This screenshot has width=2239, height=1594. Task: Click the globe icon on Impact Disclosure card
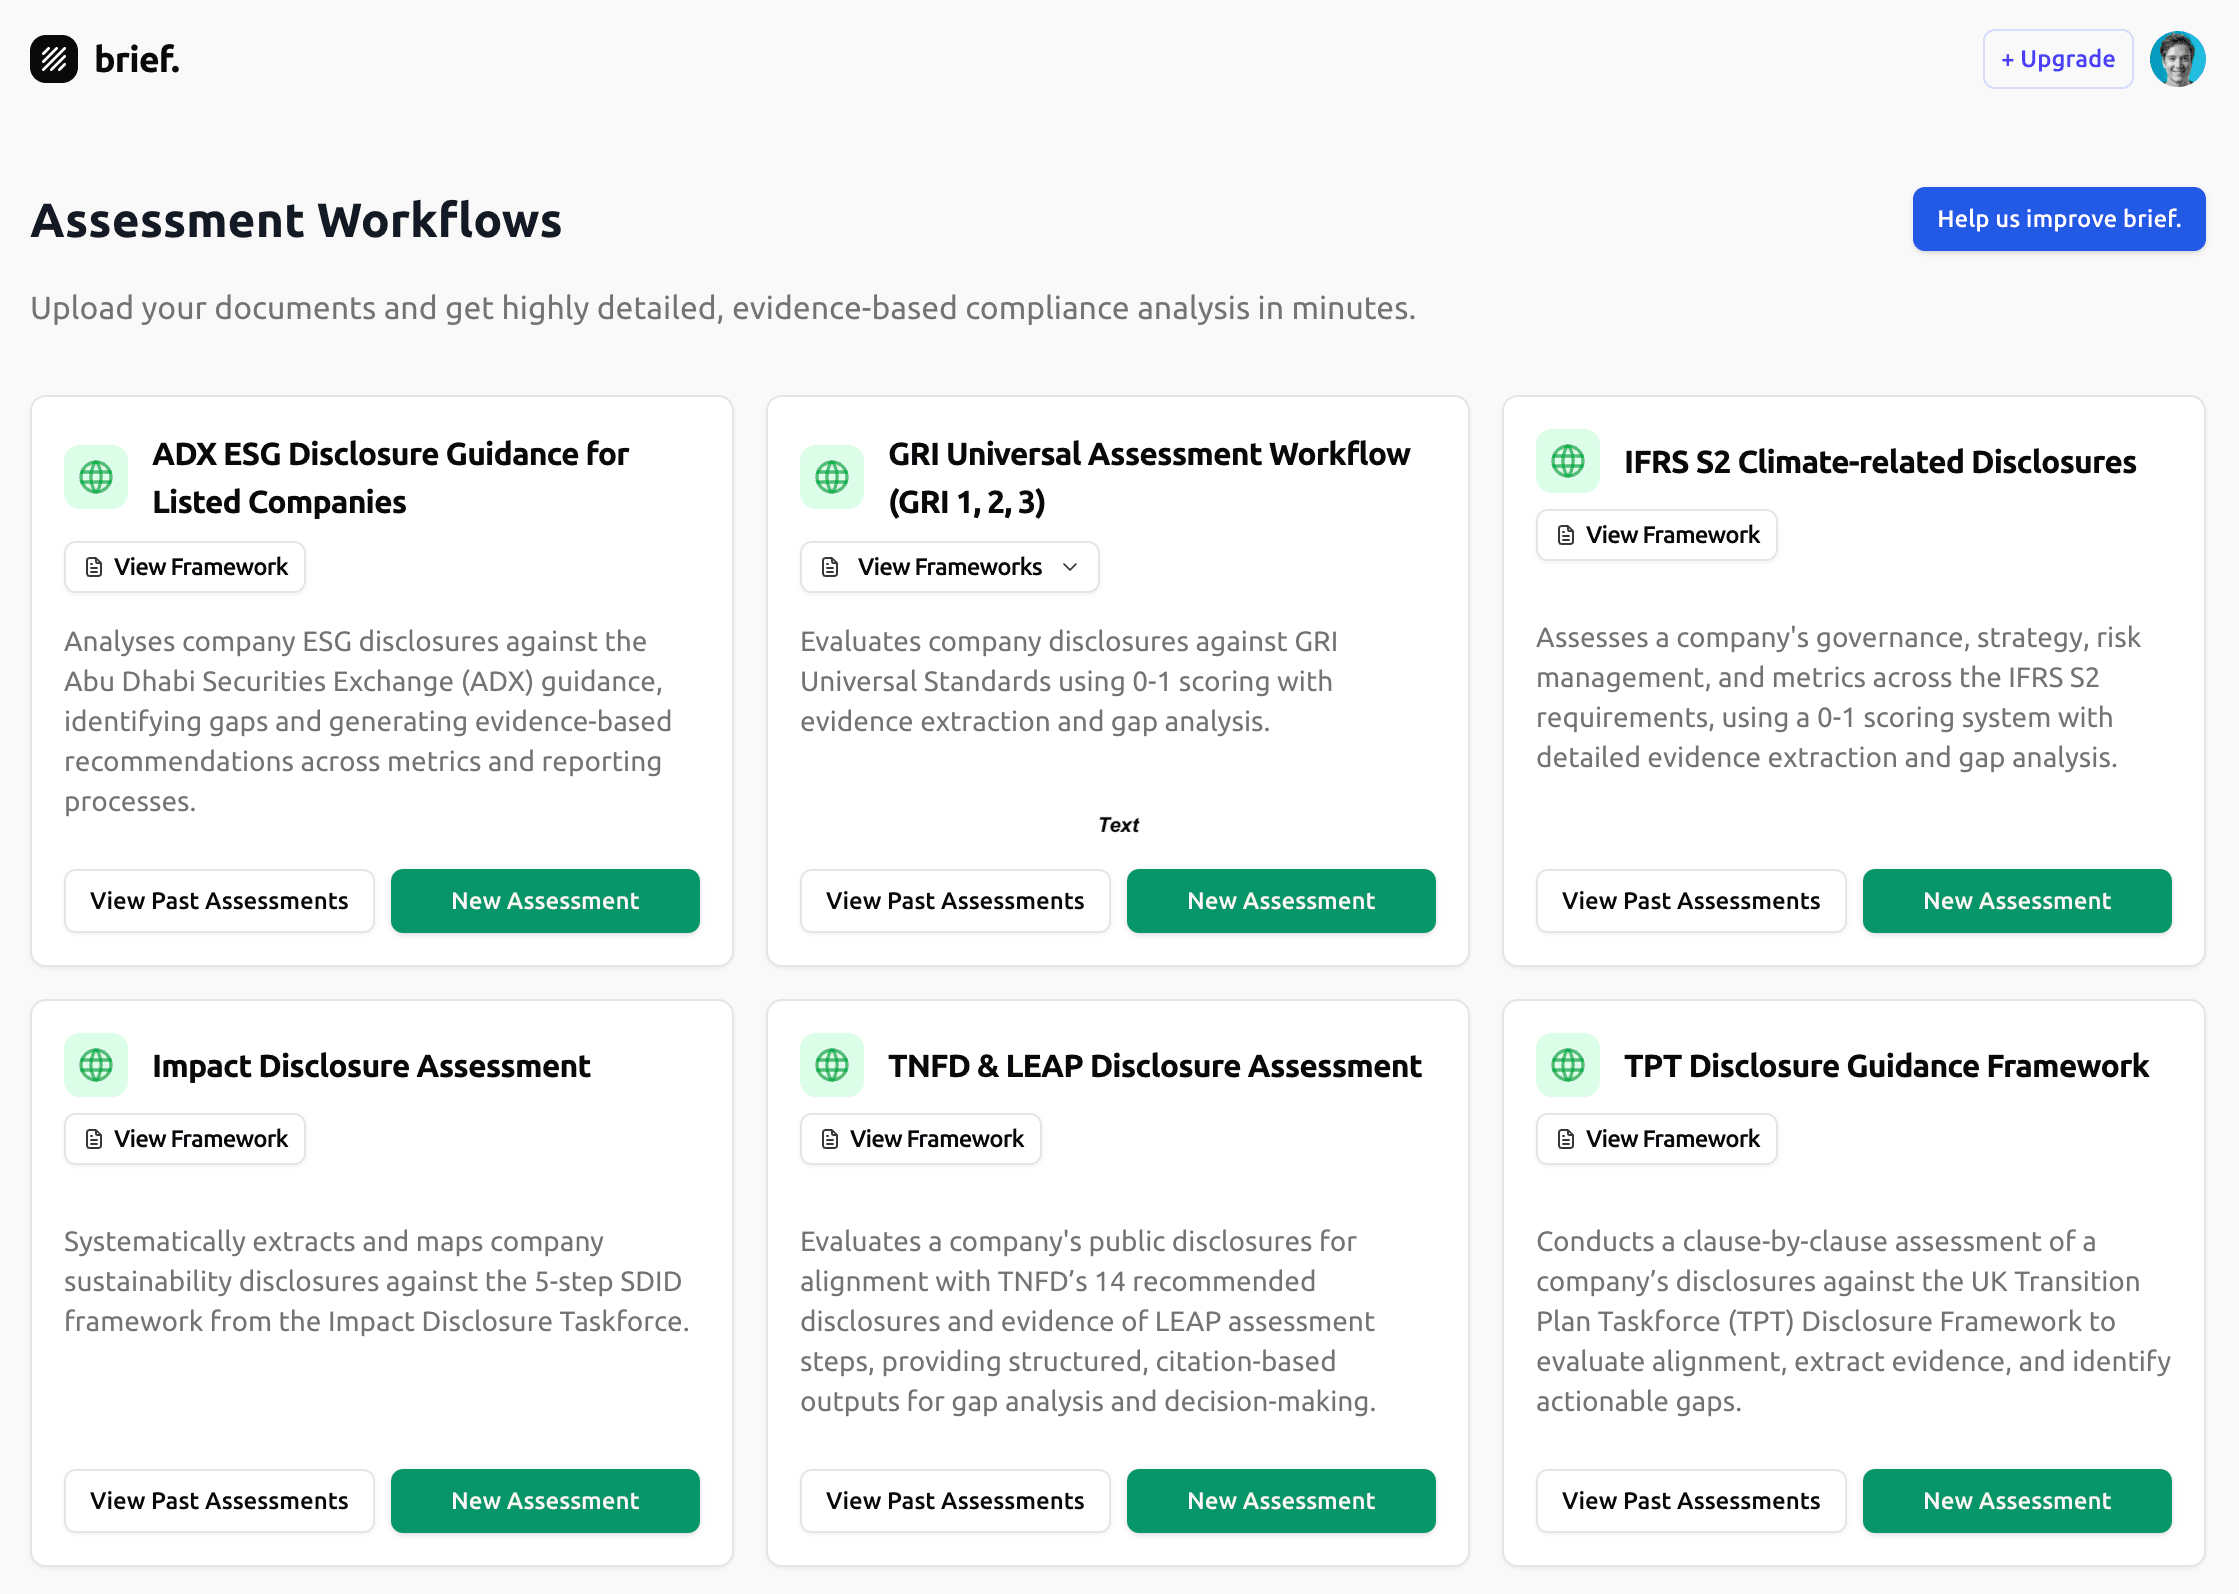pyautogui.click(x=95, y=1065)
